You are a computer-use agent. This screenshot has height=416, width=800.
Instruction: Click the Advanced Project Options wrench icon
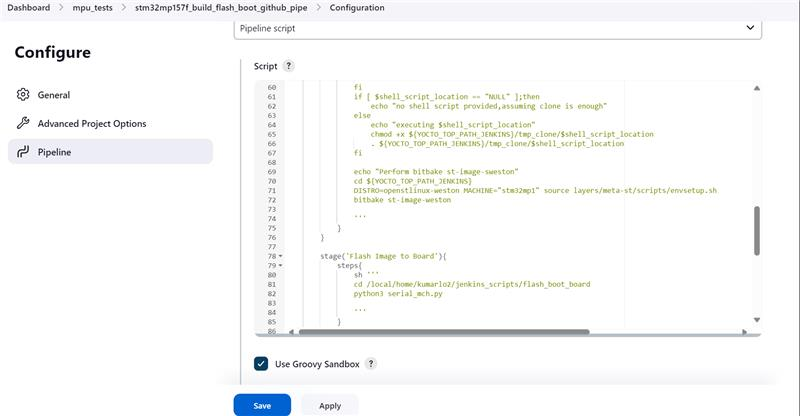click(x=23, y=124)
